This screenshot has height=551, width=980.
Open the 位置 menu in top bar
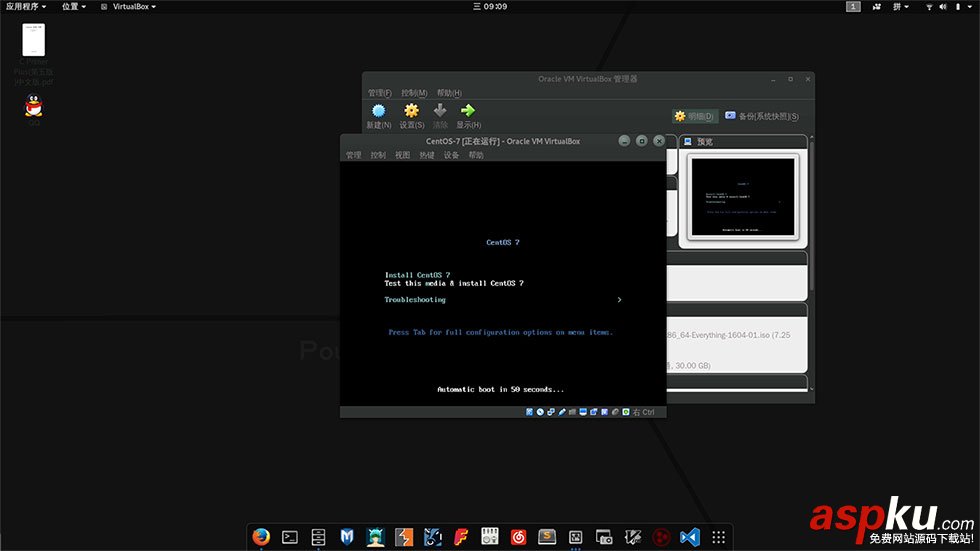point(74,6)
